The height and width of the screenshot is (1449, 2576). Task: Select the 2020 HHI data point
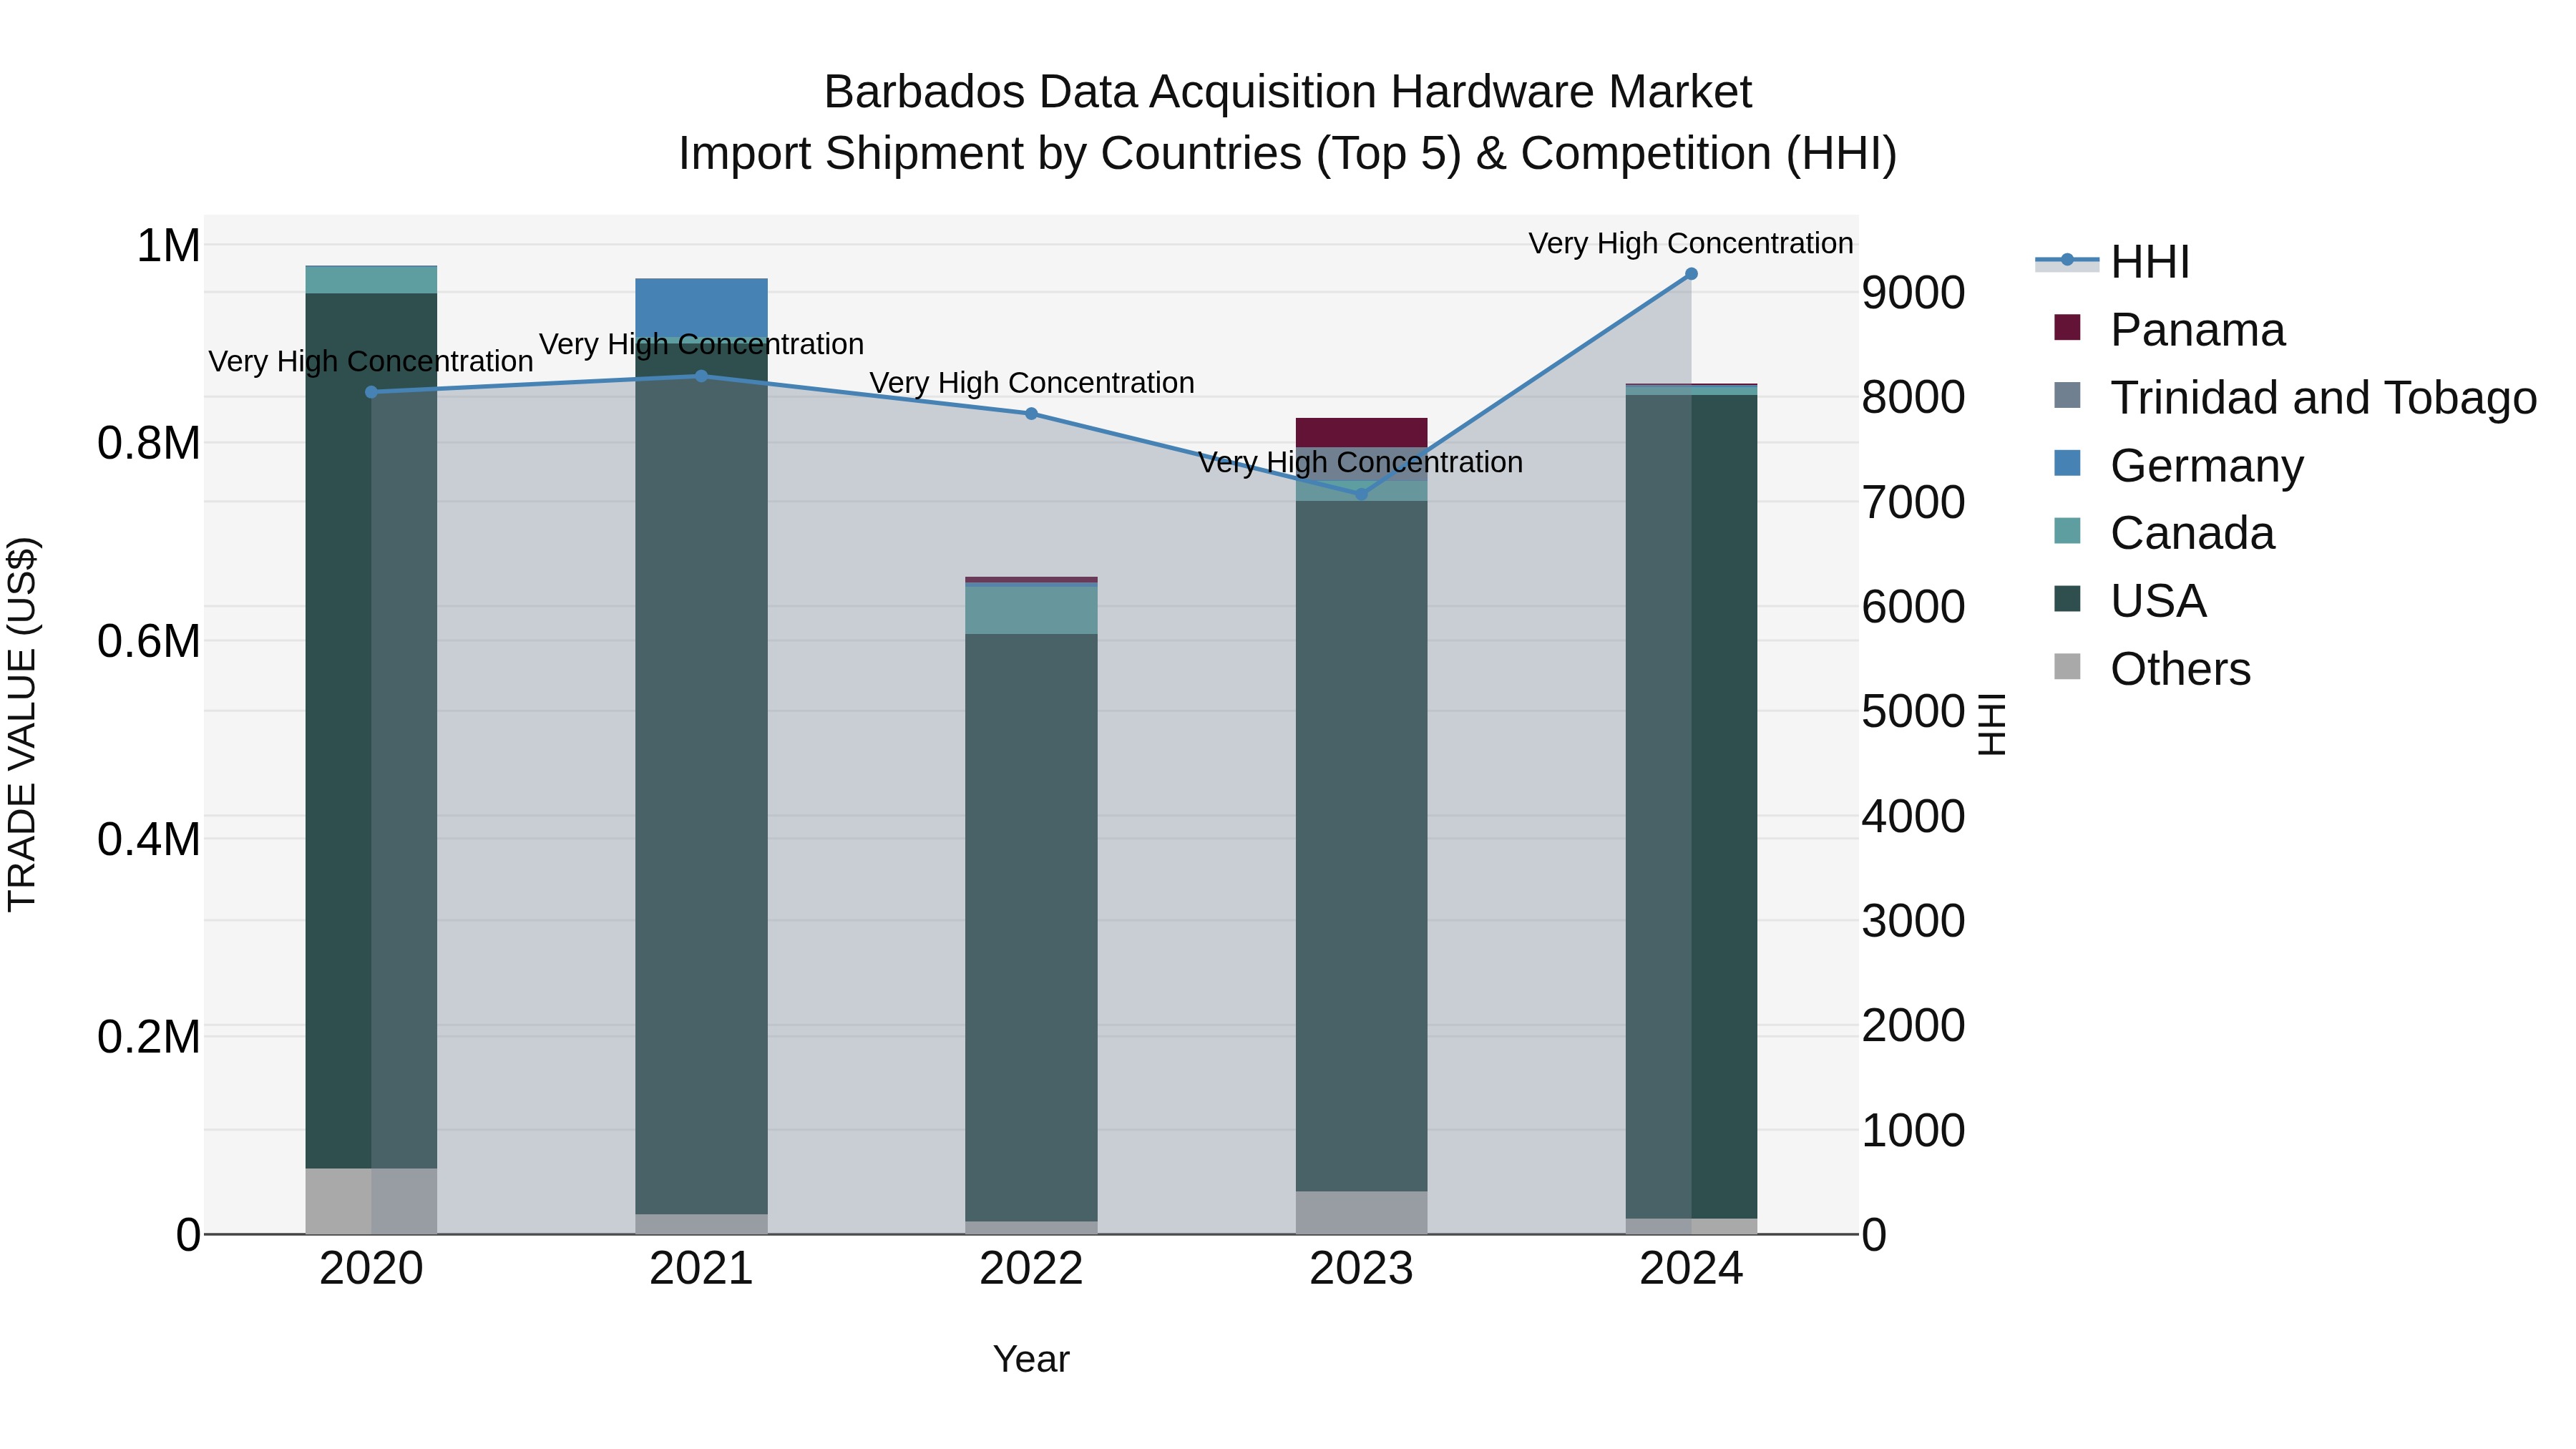[x=372, y=392]
